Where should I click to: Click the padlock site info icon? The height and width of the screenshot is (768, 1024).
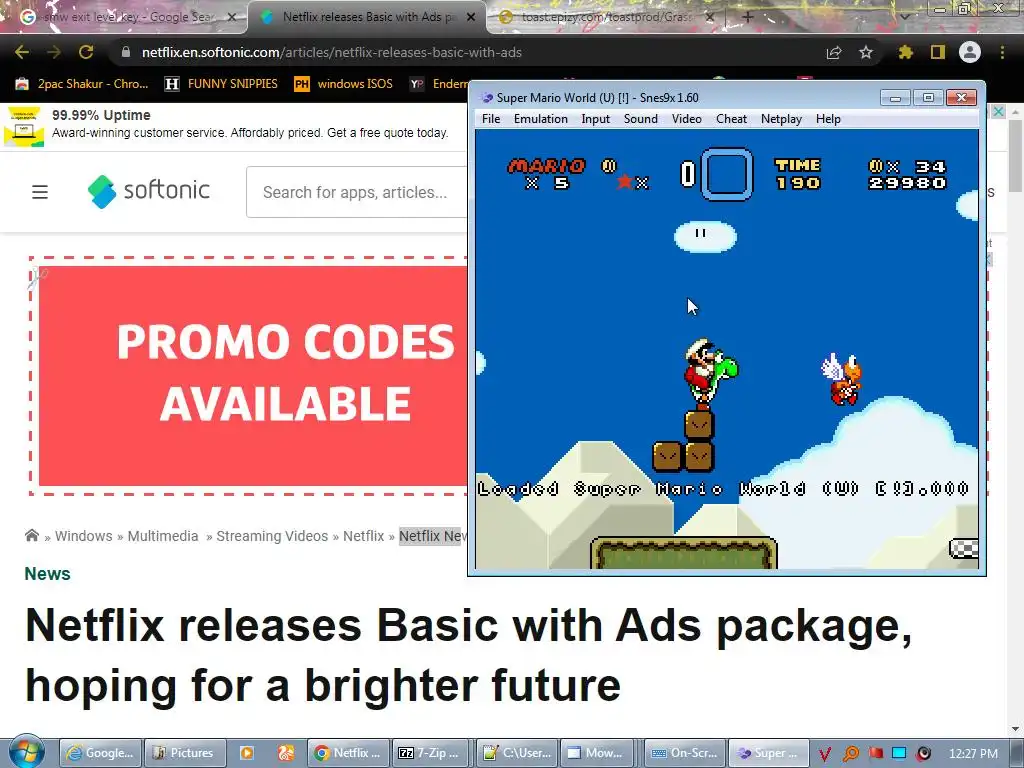[x=126, y=52]
